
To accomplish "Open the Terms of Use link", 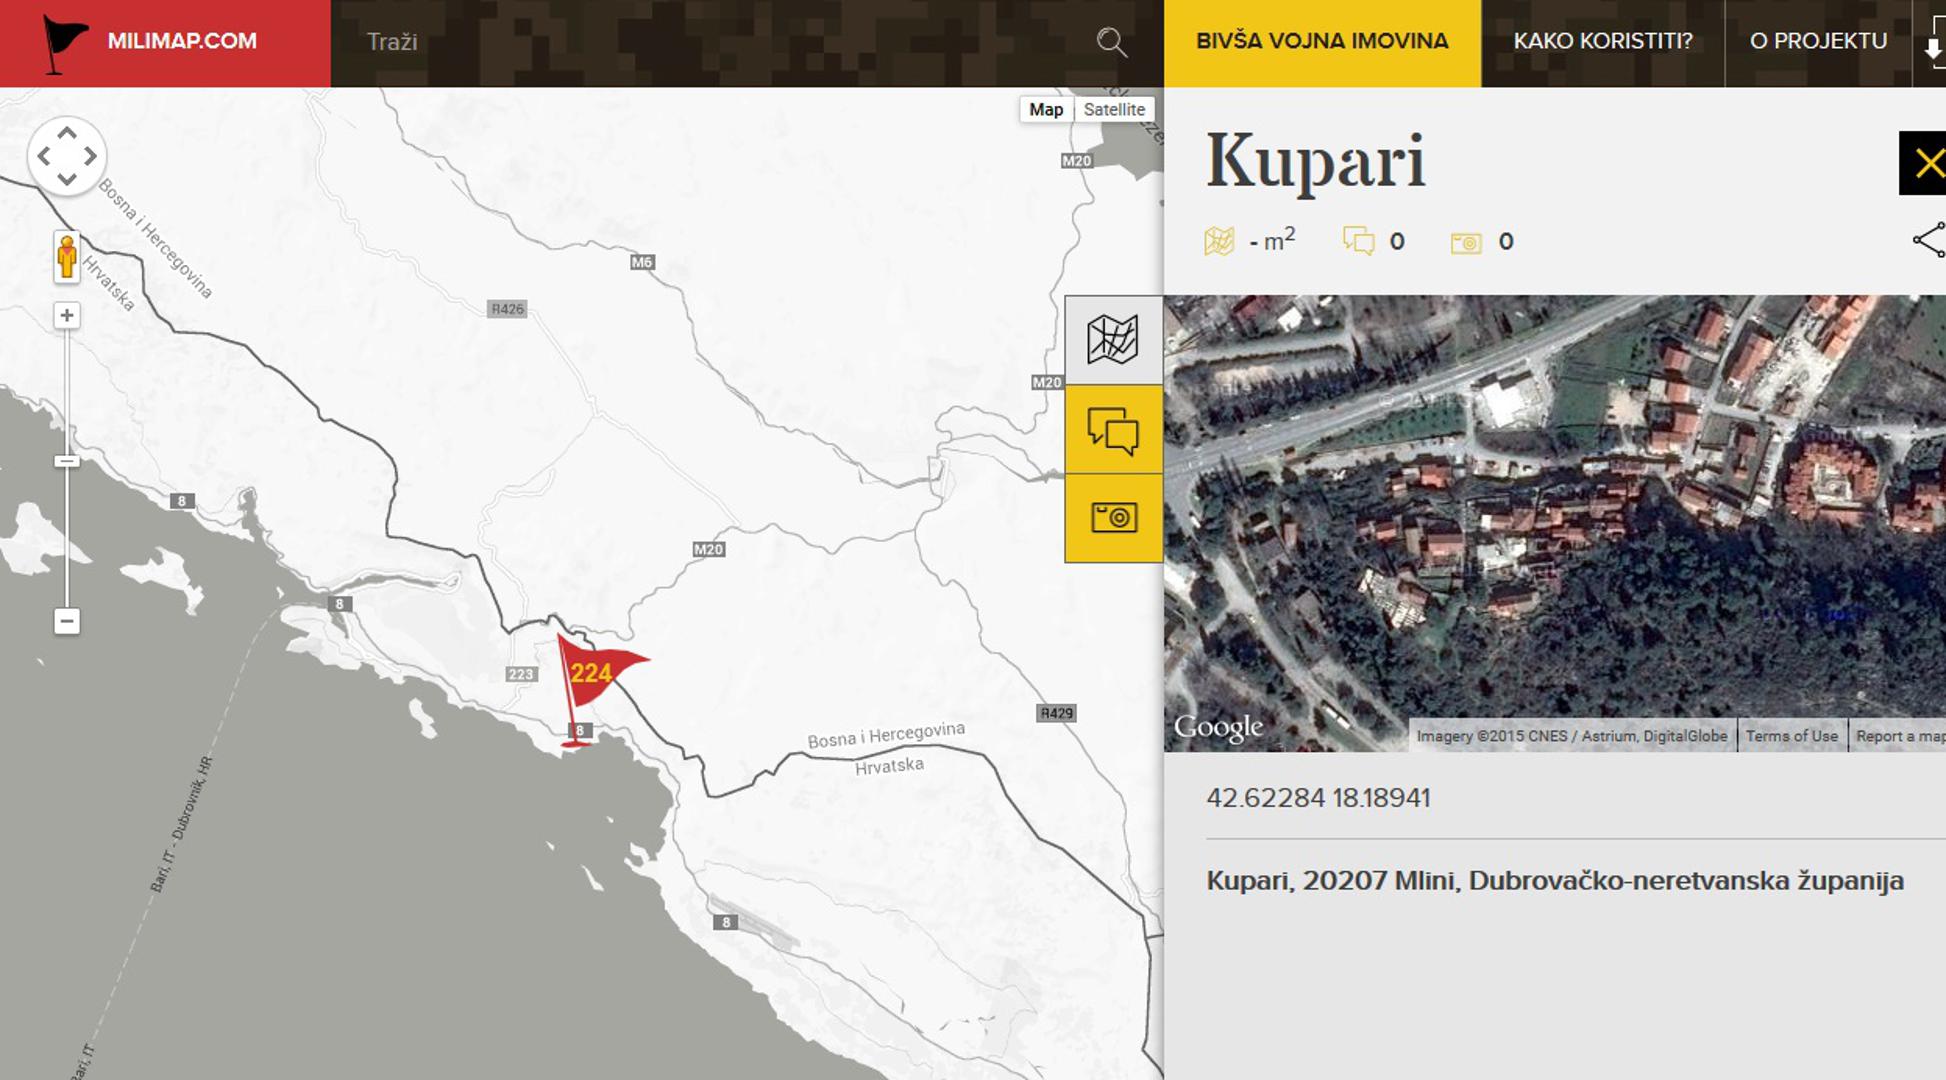I will [1791, 736].
